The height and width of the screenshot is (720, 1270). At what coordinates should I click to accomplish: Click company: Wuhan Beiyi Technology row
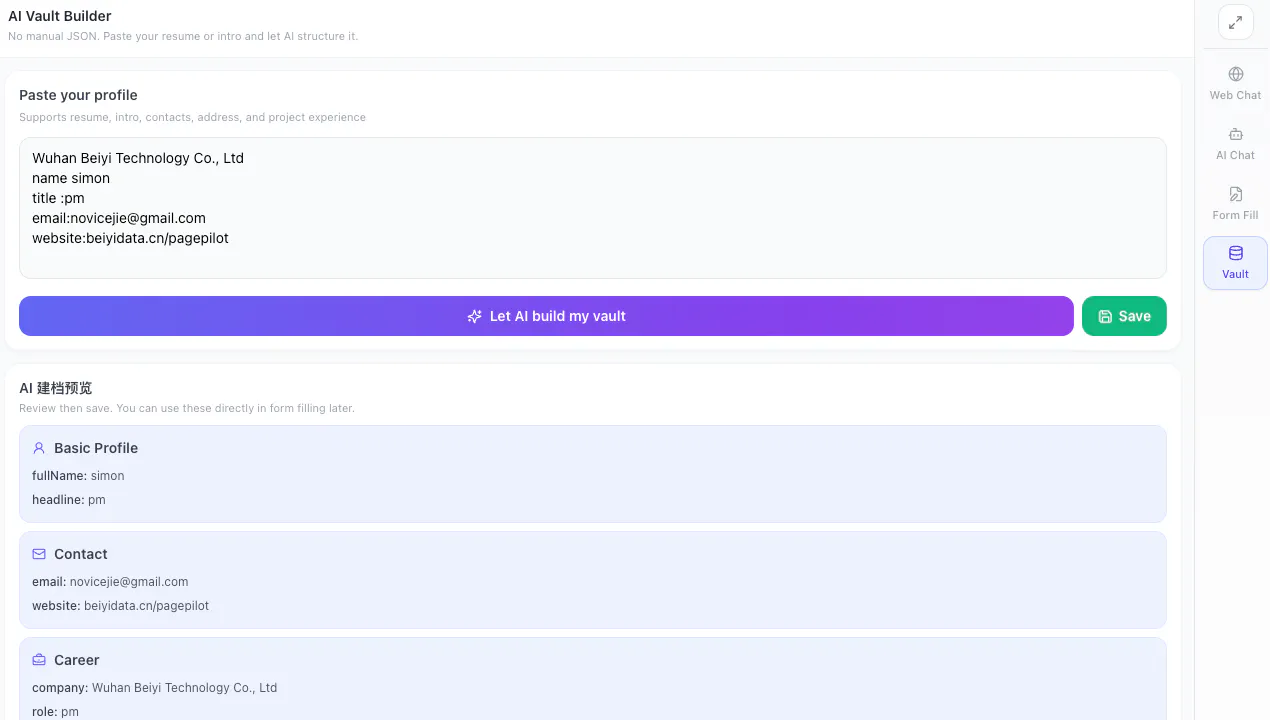(x=155, y=688)
